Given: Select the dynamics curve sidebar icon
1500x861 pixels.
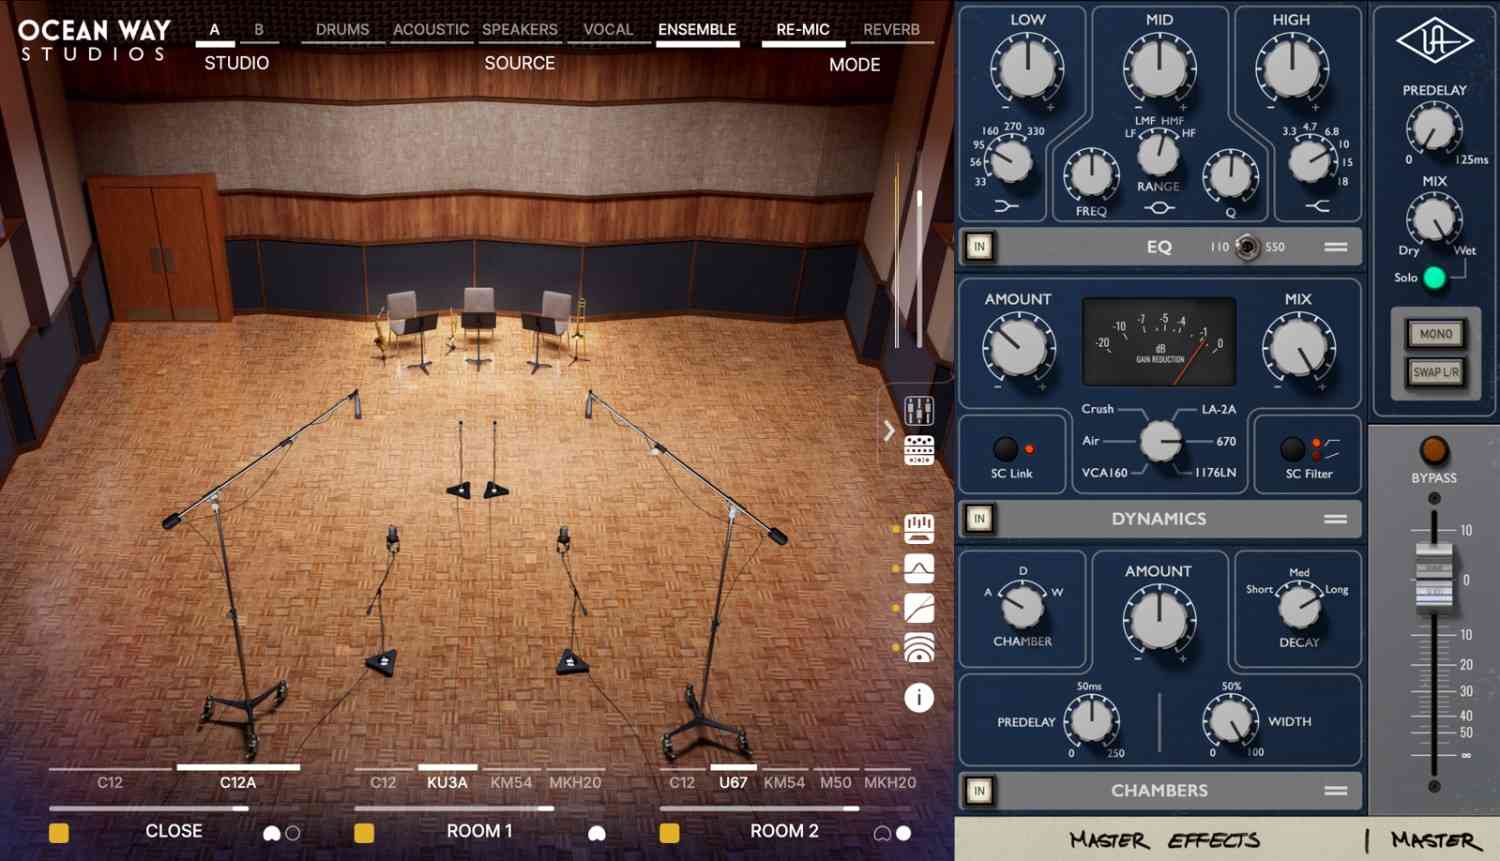Looking at the screenshot, I should point(916,569).
